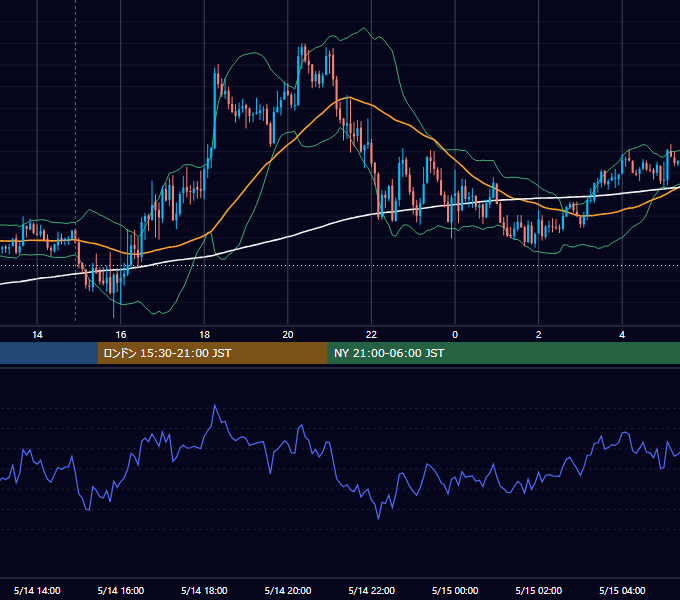This screenshot has height=600, width=680.
Task: Click the orange moving average peak near 21:30
Action: click(348, 98)
